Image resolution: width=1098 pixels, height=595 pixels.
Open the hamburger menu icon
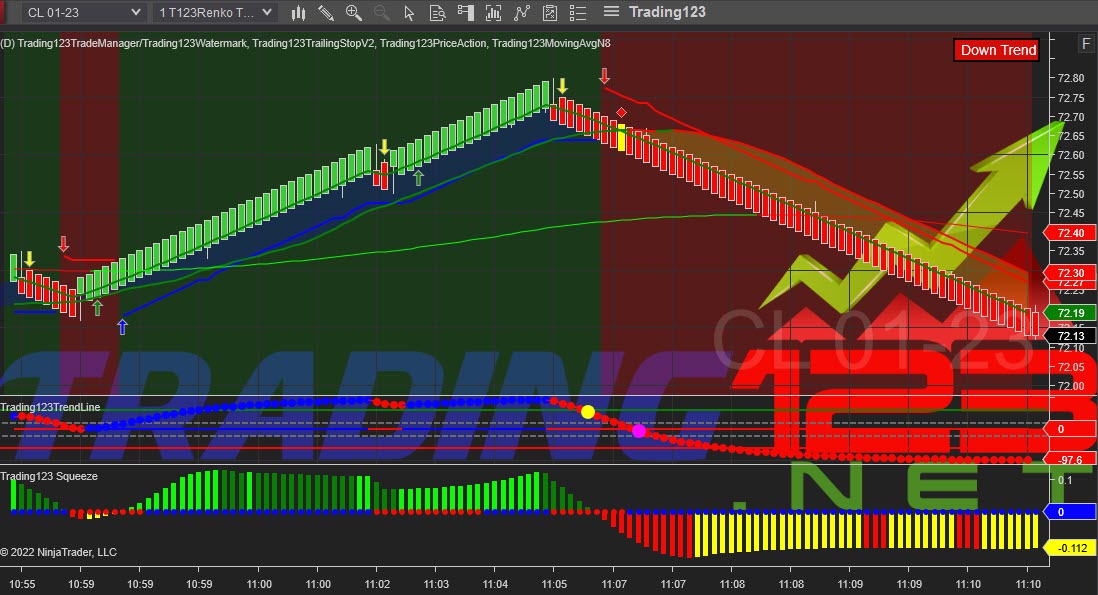tap(611, 11)
